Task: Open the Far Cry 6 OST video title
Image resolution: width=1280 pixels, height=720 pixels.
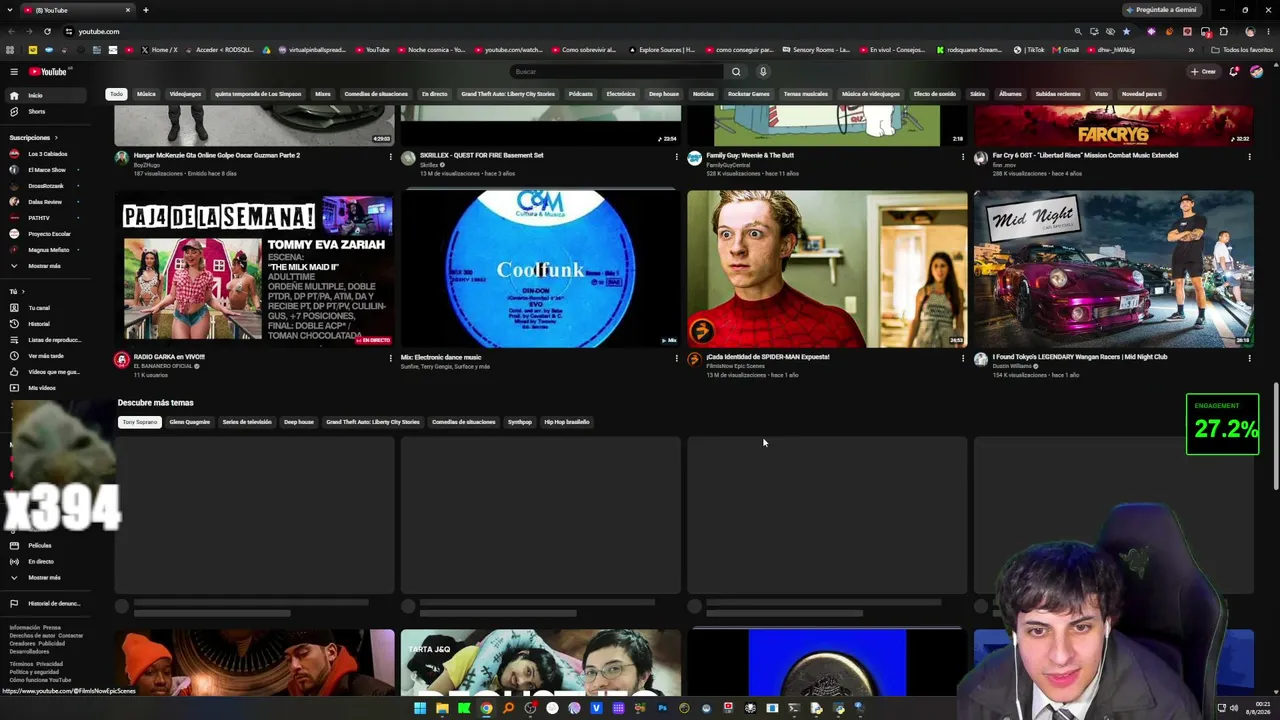Action: click(1085, 155)
